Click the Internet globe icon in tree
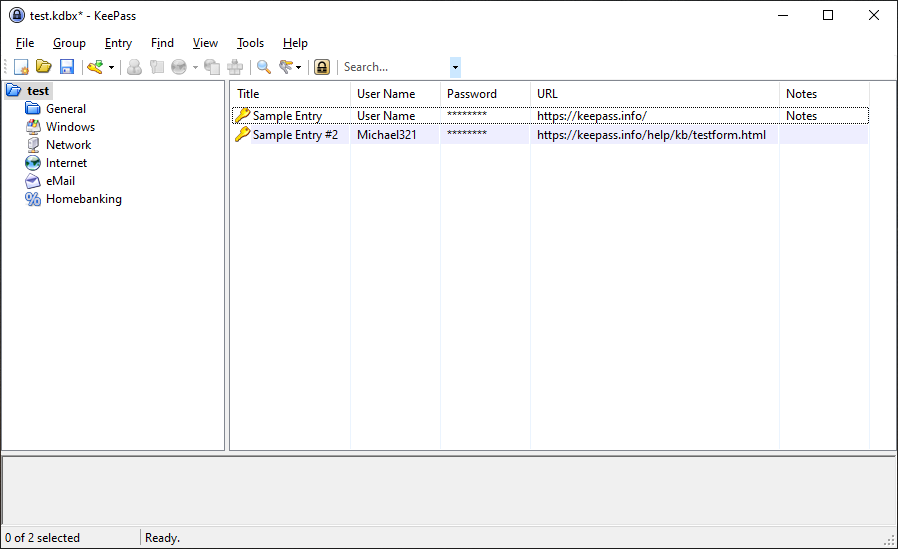Image resolution: width=898 pixels, height=549 pixels. (x=33, y=163)
